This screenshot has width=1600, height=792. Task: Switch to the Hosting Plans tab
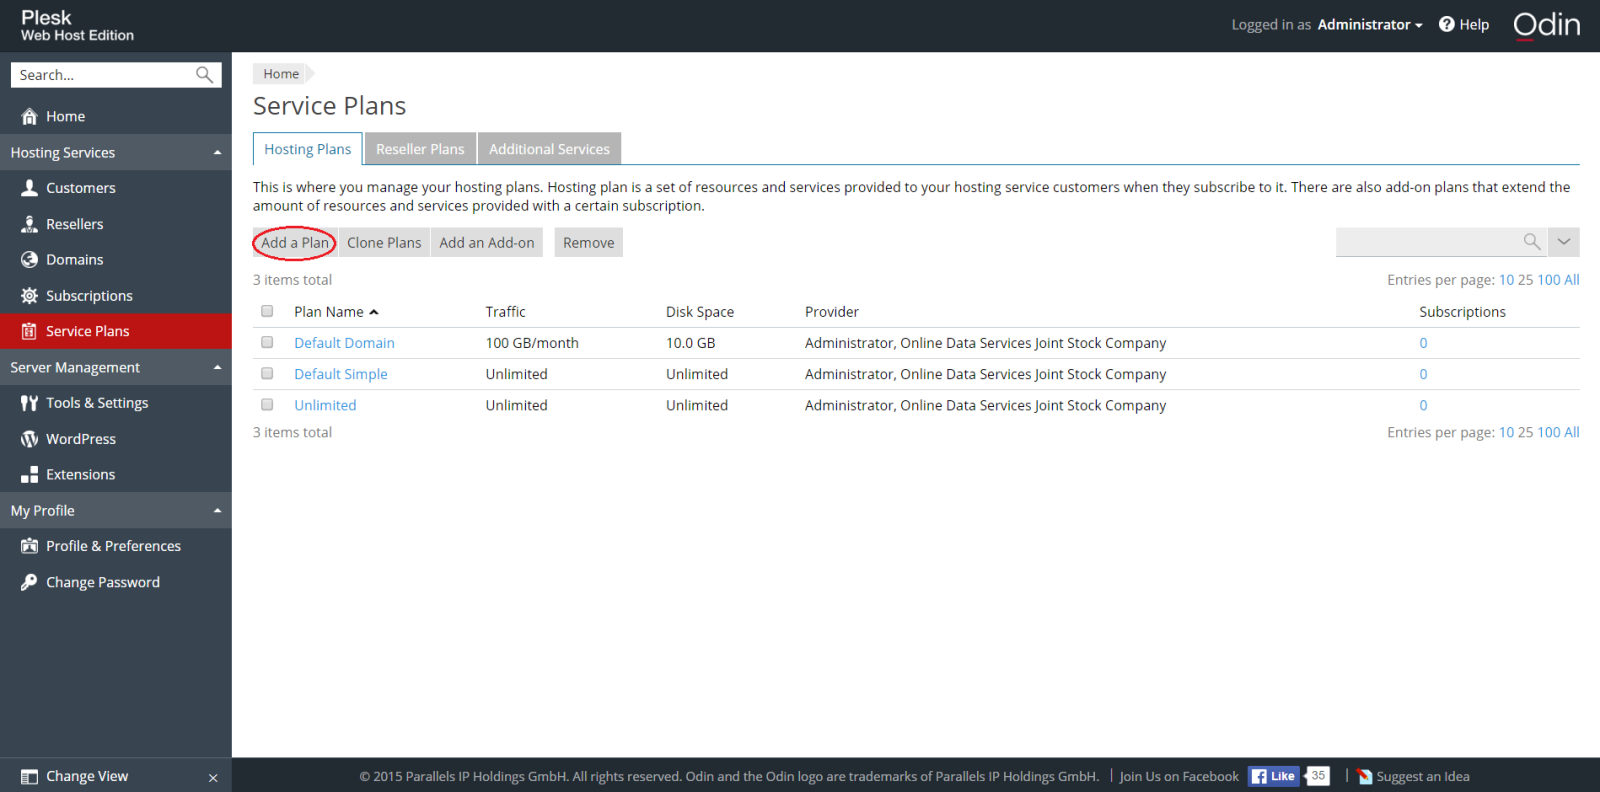[308, 149]
